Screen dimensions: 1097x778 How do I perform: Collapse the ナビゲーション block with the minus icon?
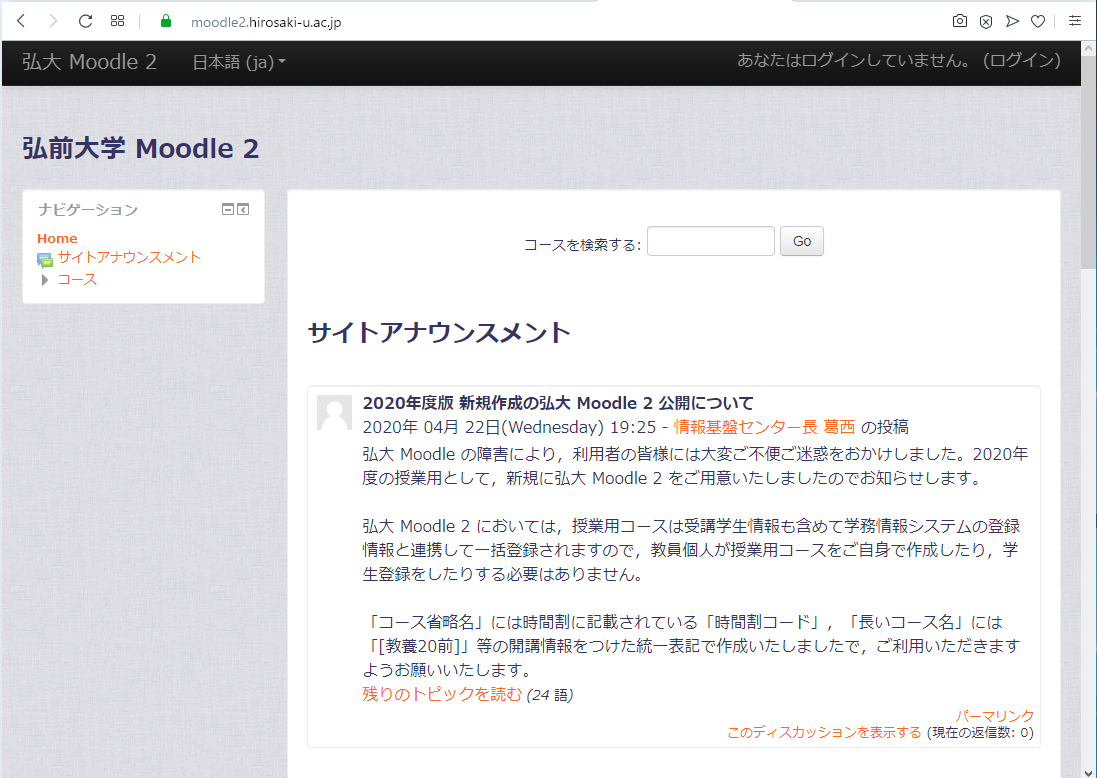(227, 209)
